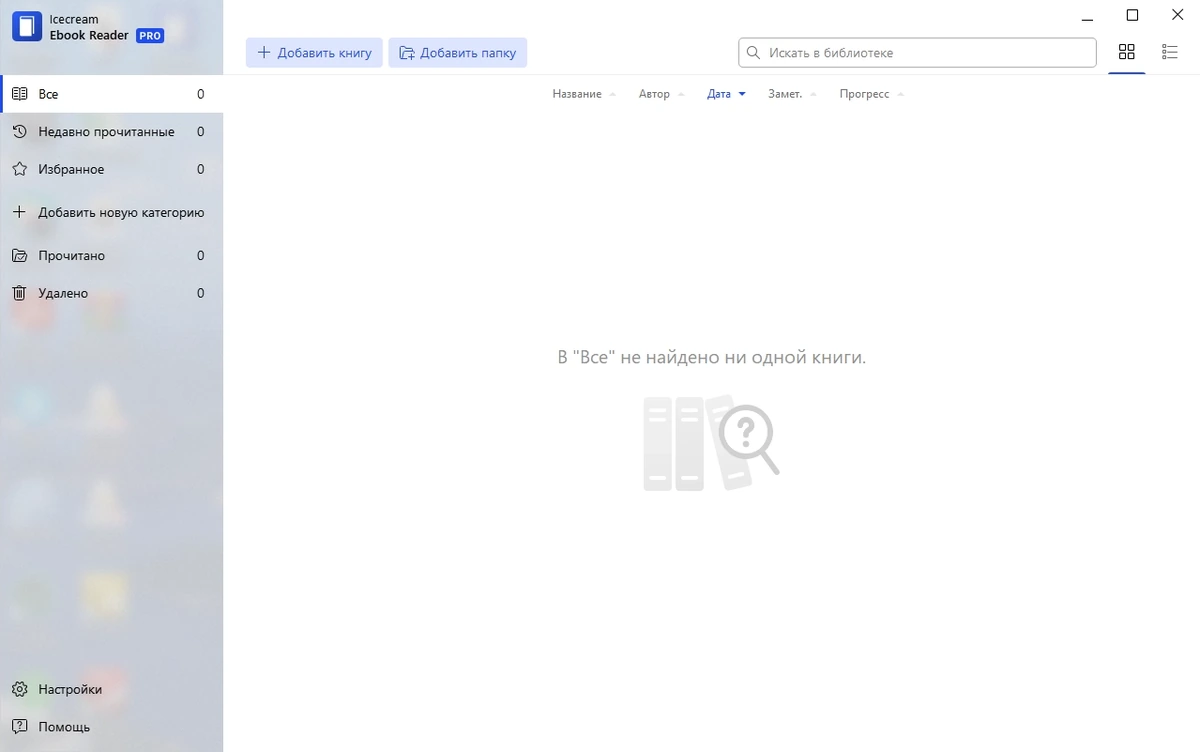Viewport: 1200px width, 752px height.
Task: Click the open-book icon beside Все
Action: 19,94
